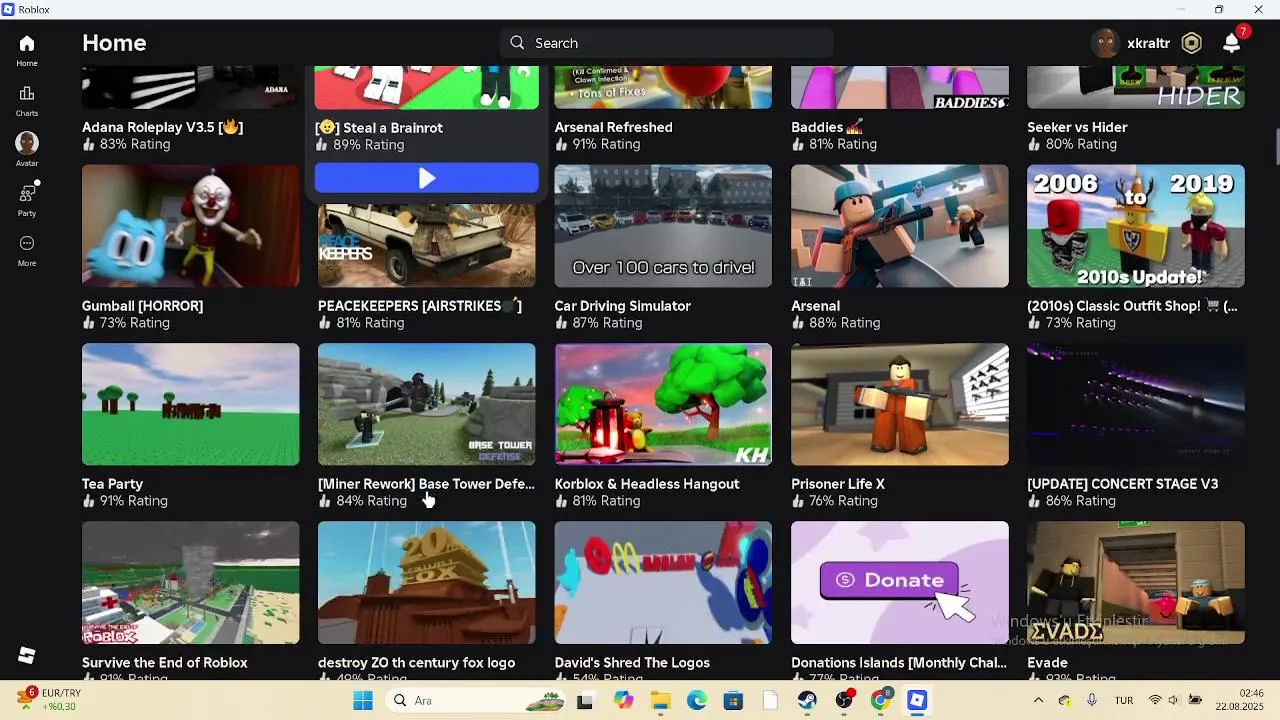This screenshot has height=720, width=1280.
Task: Open Base Tower Defense thumbnail
Action: [x=427, y=404]
